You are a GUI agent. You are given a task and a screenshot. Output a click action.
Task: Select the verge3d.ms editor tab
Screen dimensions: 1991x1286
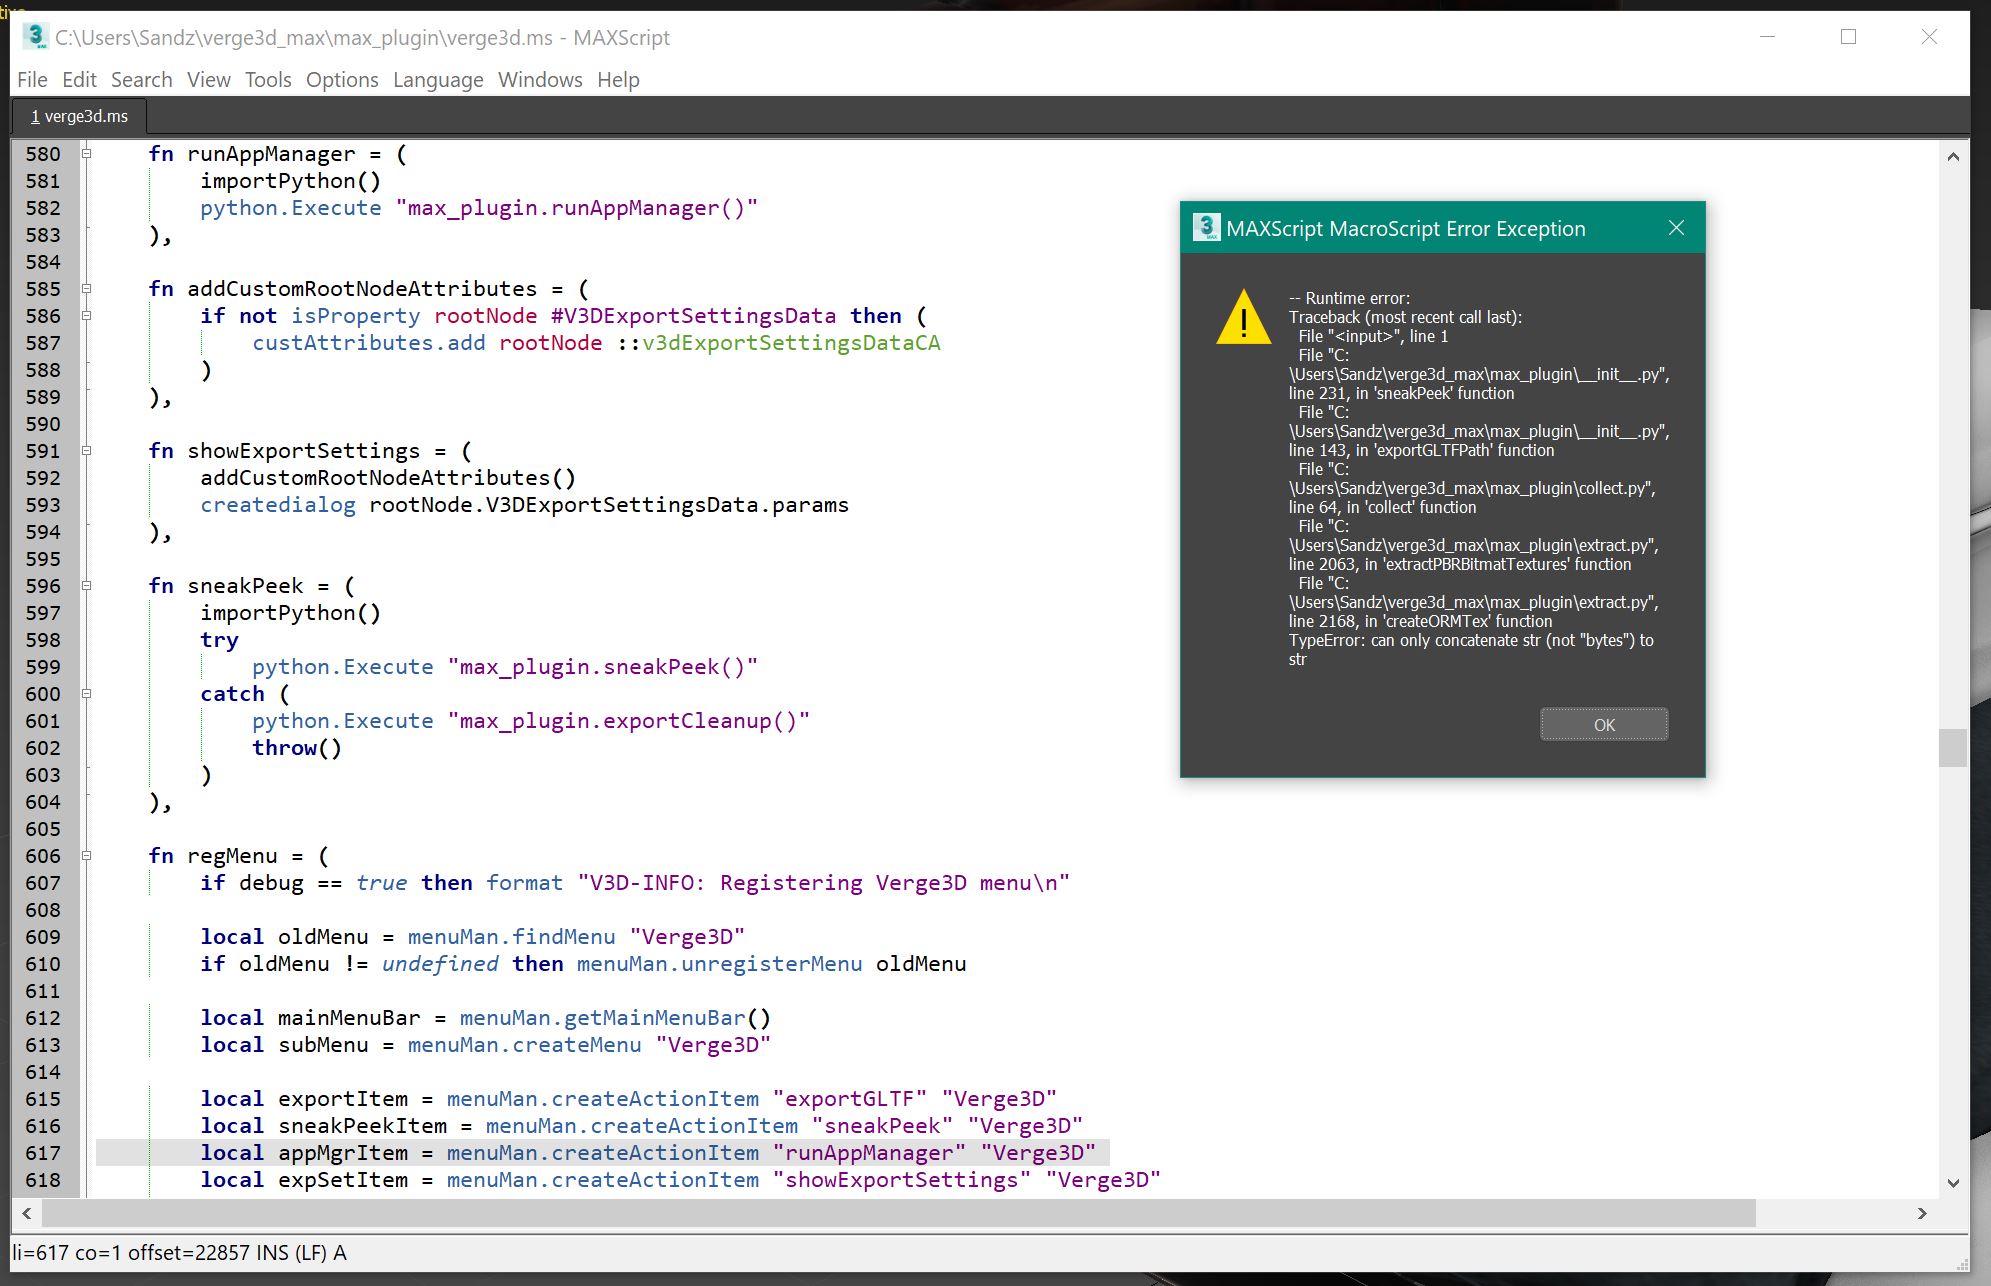pyautogui.click(x=79, y=116)
